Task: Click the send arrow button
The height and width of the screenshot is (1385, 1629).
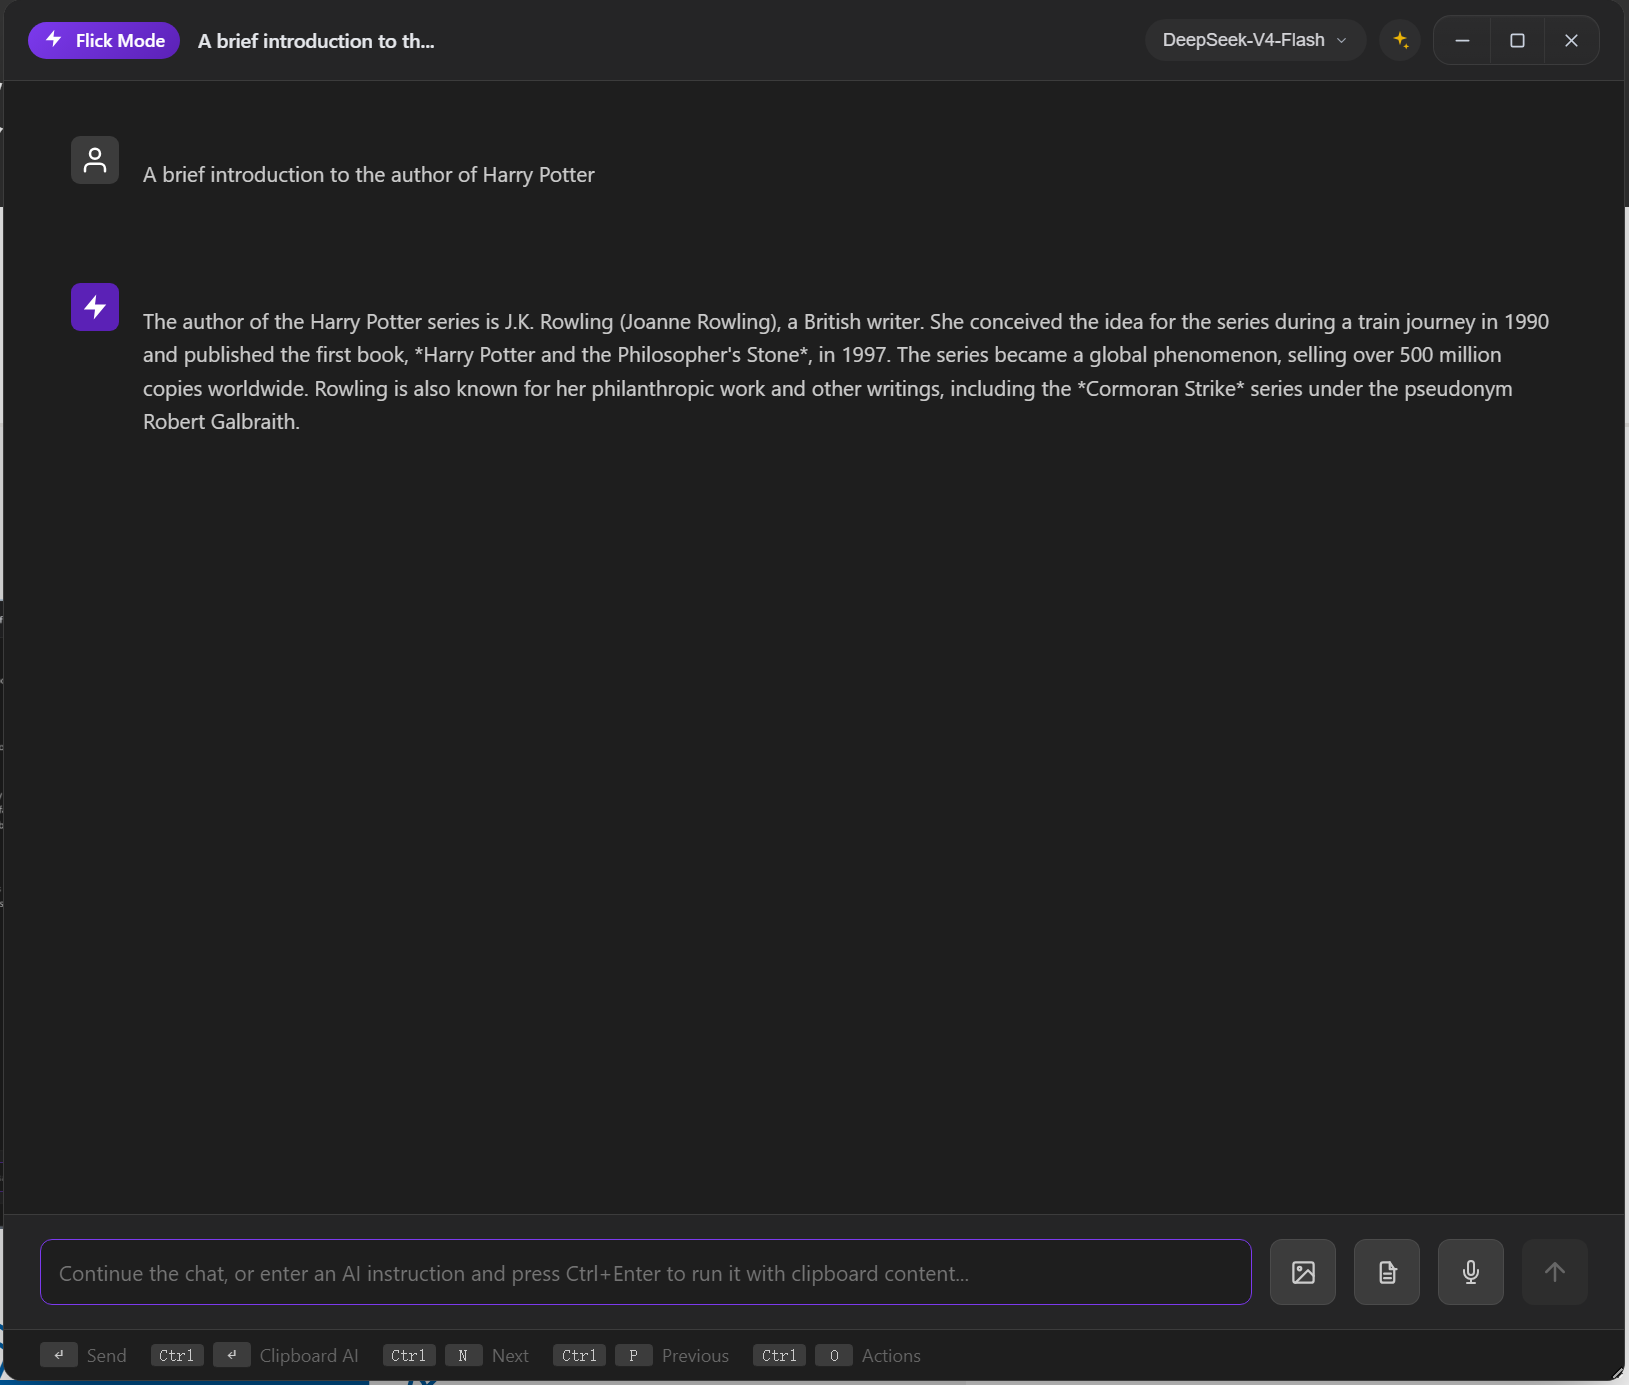Action: pos(1555,1272)
